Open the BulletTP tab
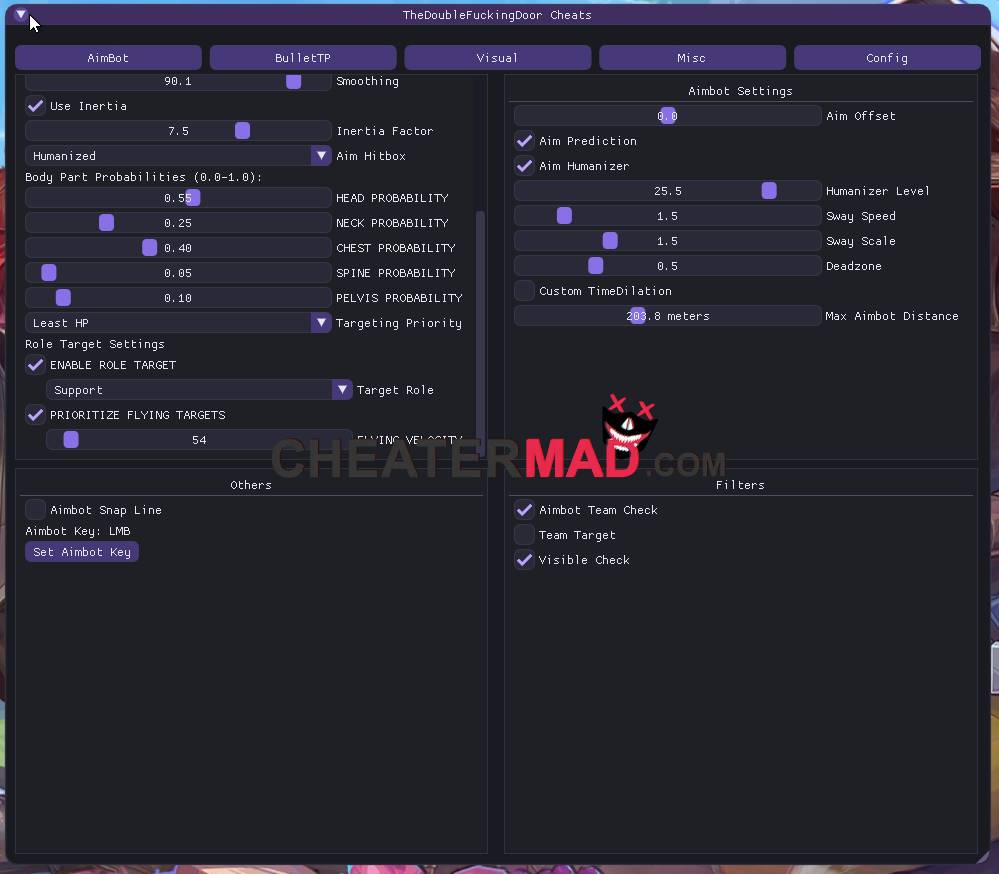999x874 pixels. click(x=303, y=58)
